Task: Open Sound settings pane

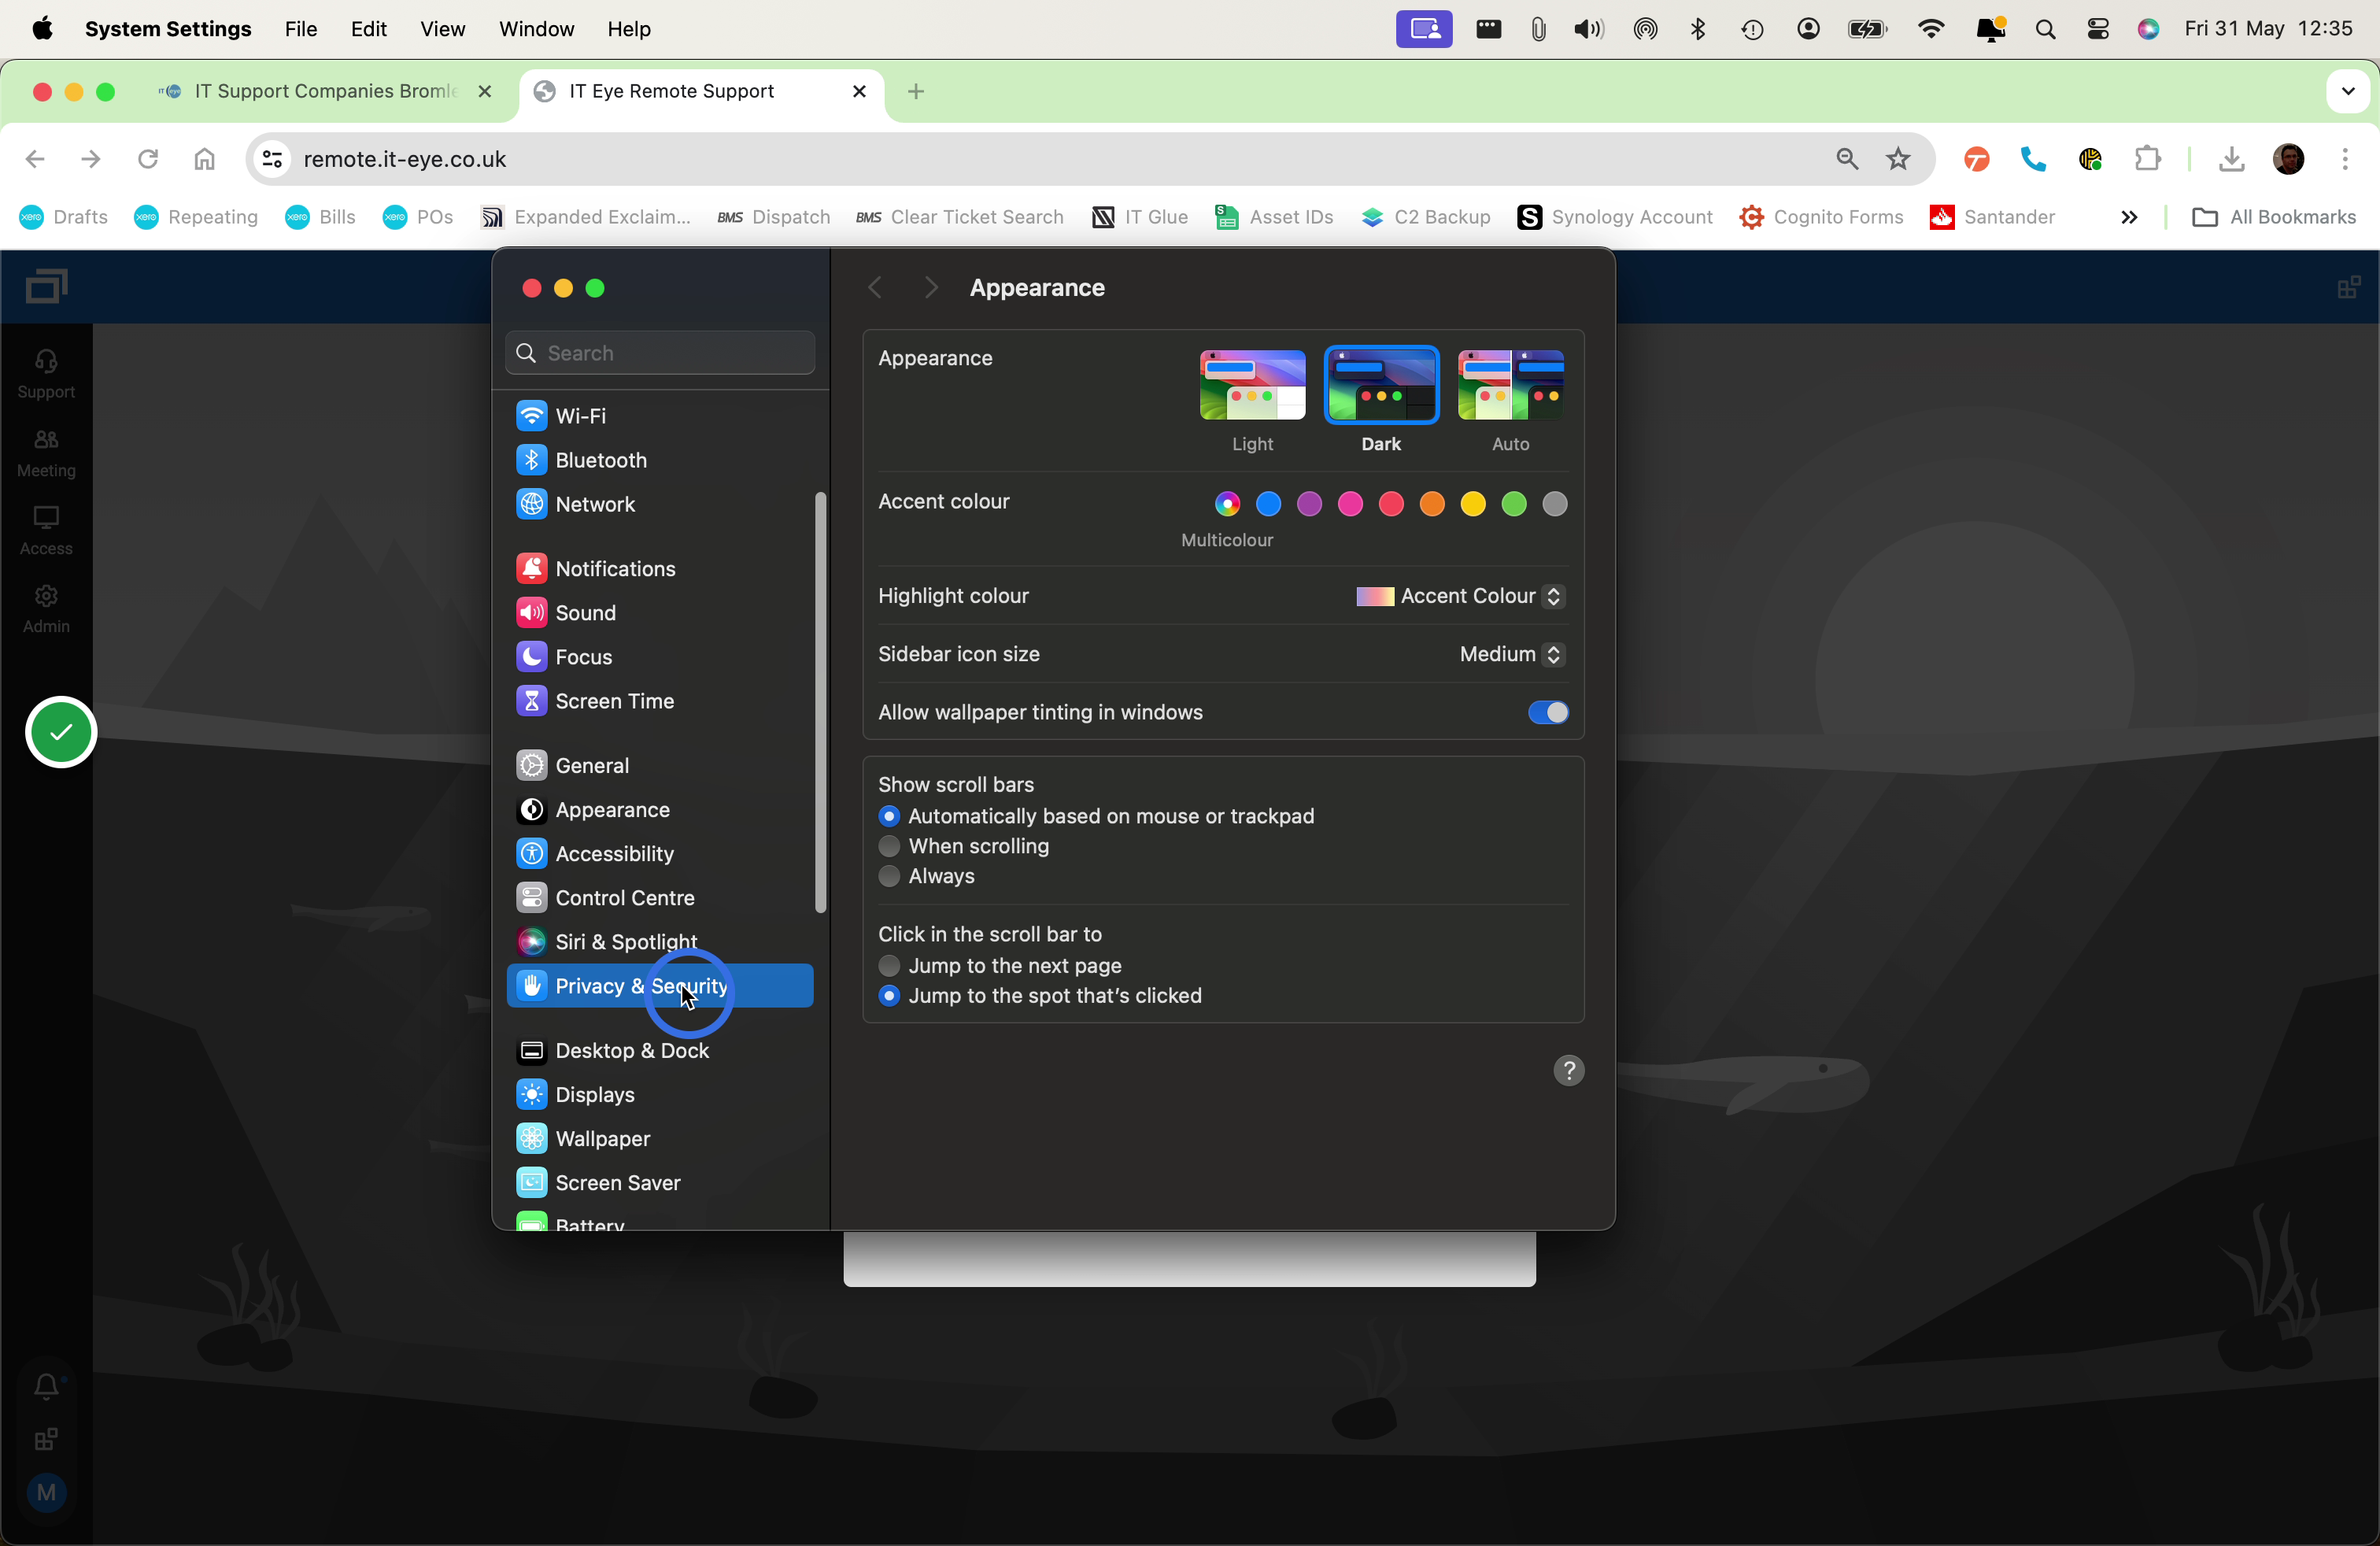Action: (660, 612)
